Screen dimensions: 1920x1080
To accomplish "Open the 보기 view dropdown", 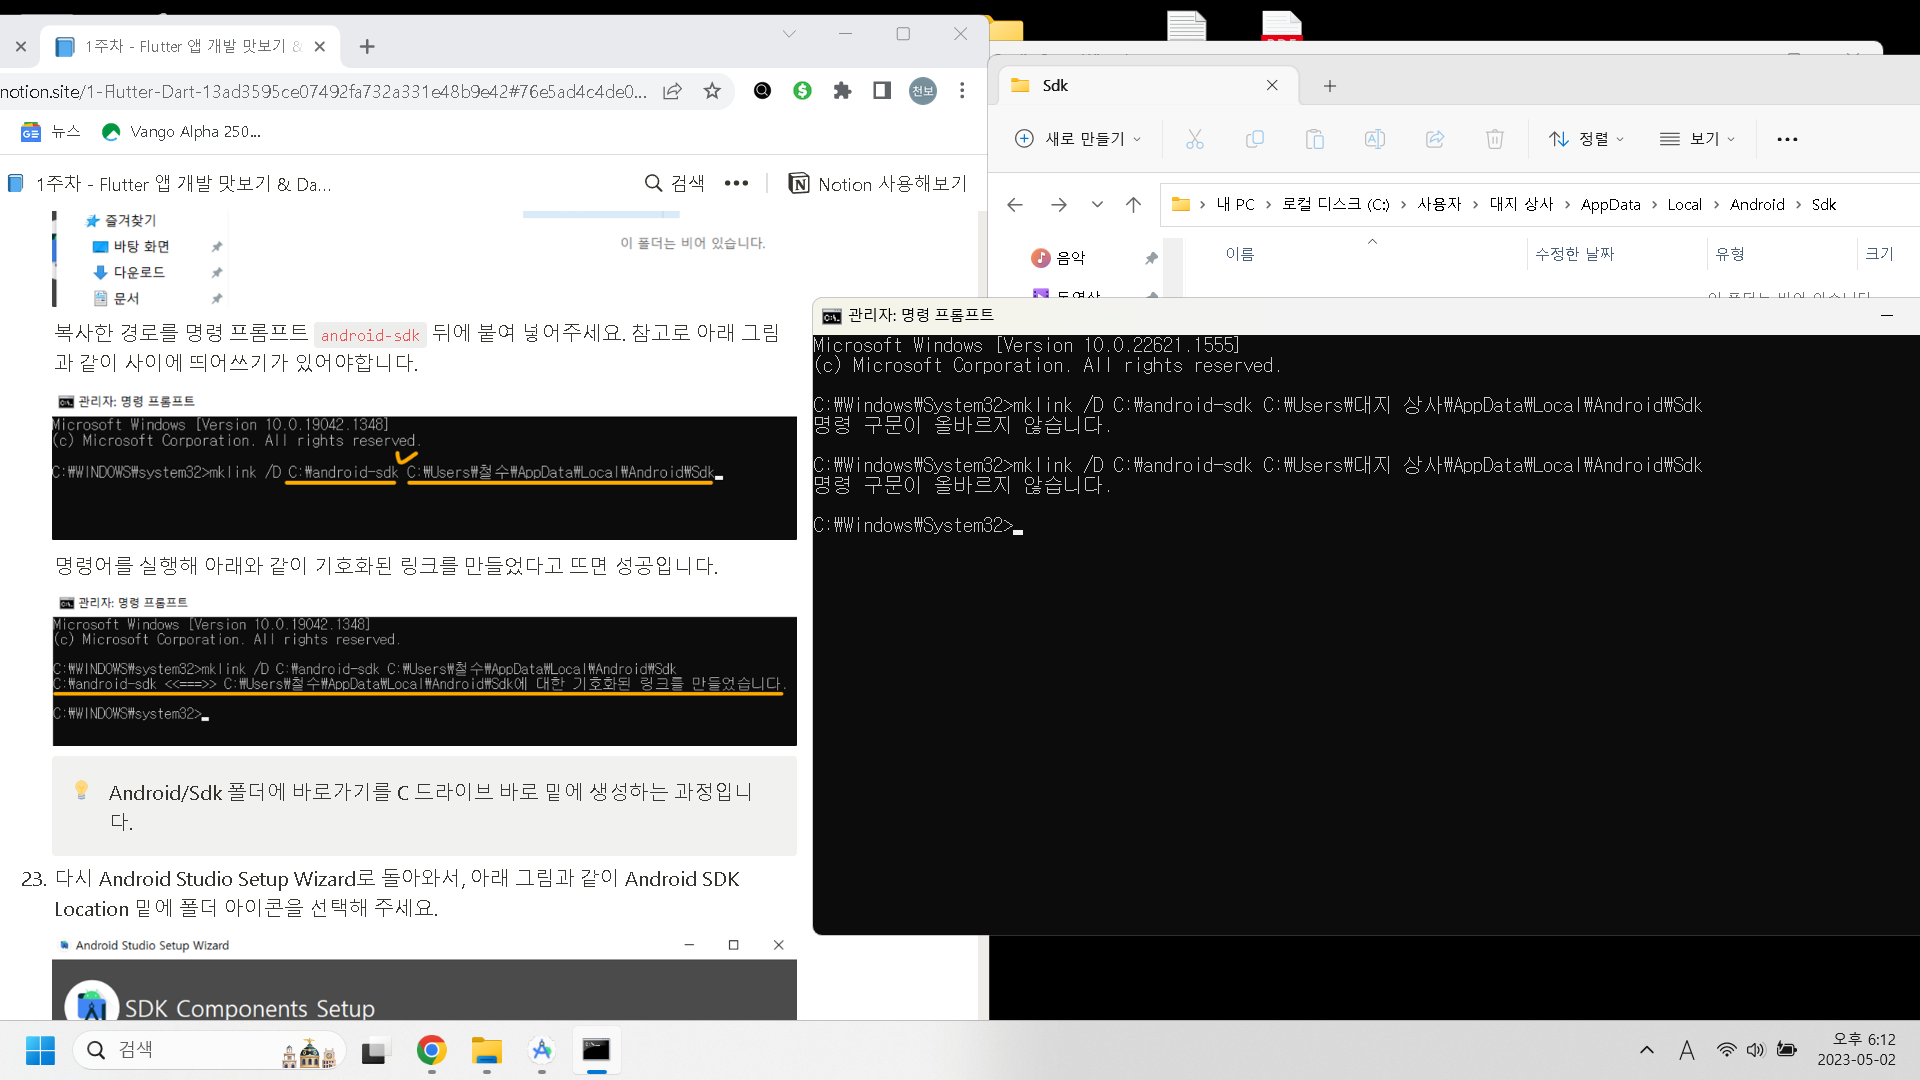I will [1697, 139].
